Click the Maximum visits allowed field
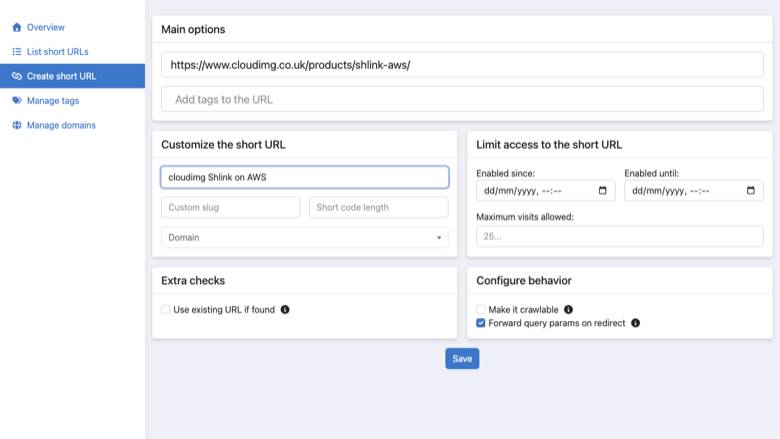 (x=620, y=236)
